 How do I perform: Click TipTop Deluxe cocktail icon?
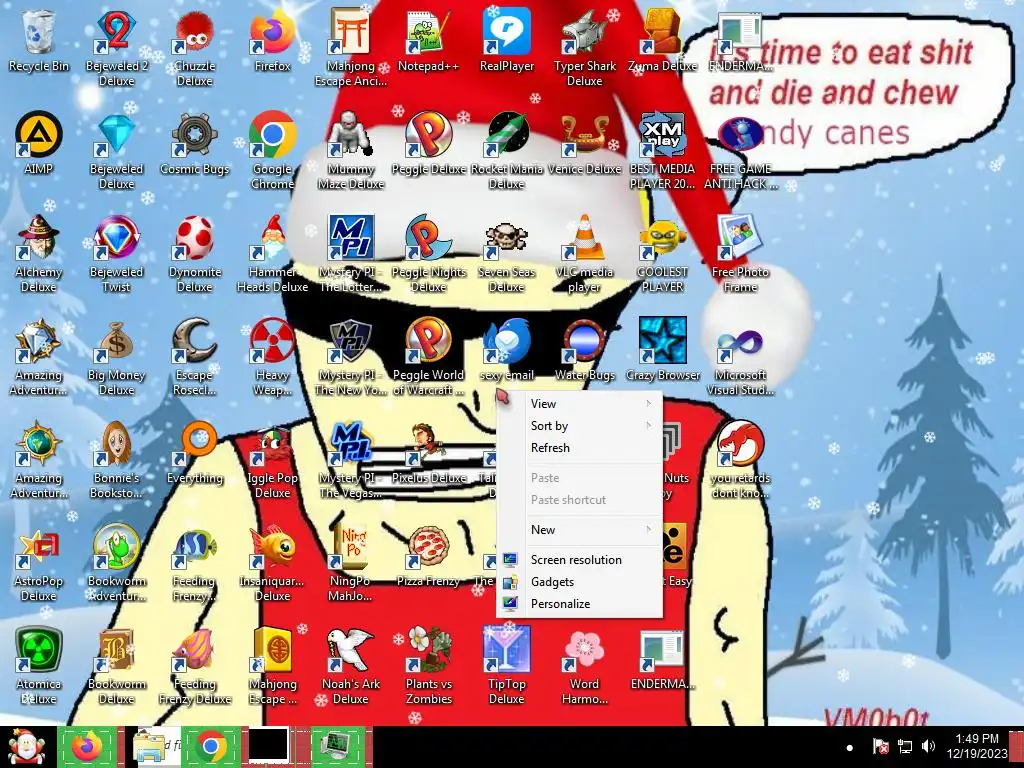(x=507, y=650)
